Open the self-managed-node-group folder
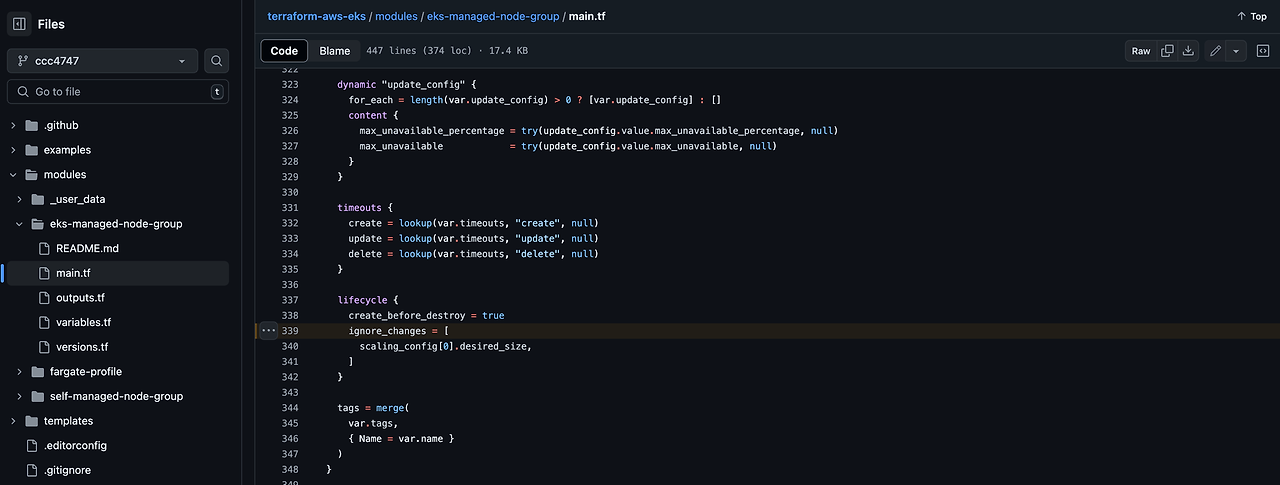The image size is (1280, 485). (116, 396)
